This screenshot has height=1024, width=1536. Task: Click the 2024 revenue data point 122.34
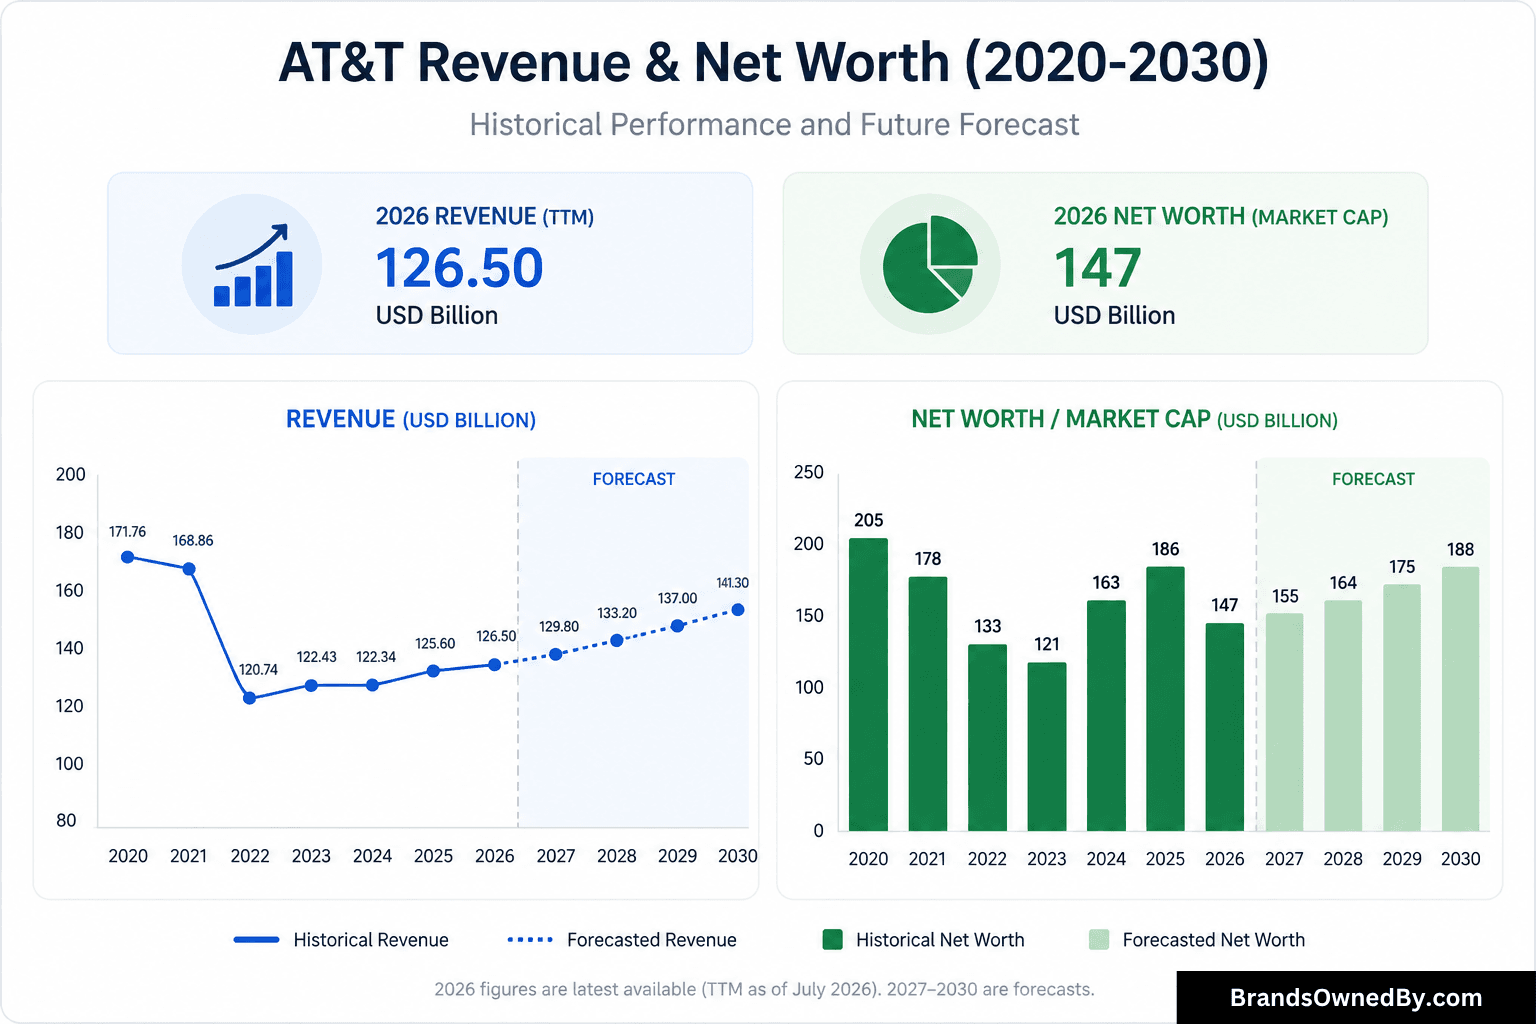372,685
